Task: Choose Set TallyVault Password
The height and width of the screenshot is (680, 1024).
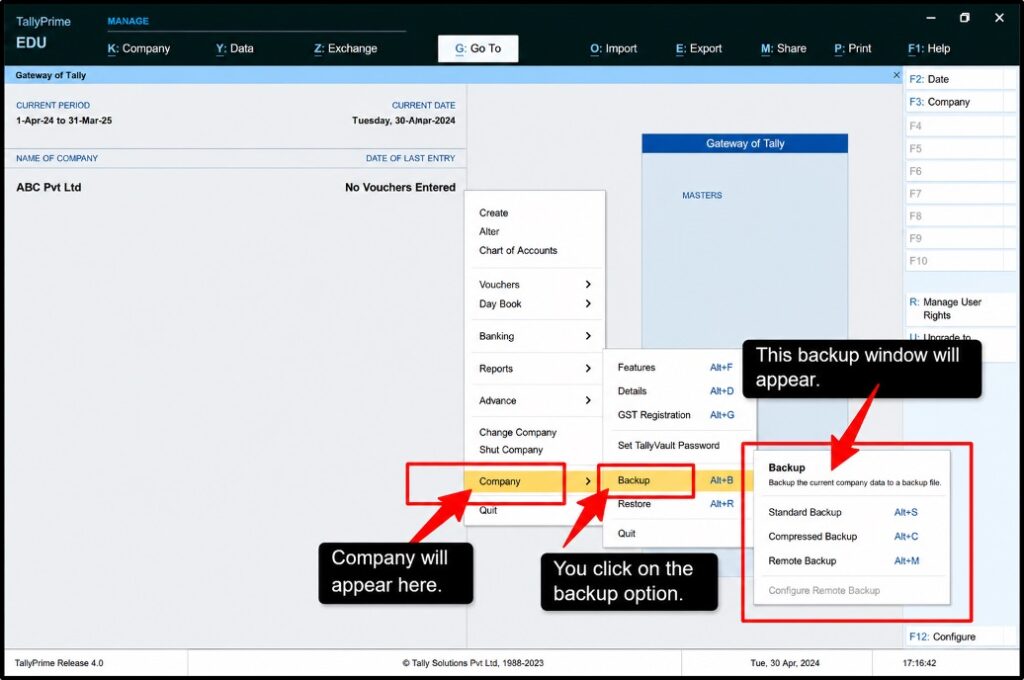Action: (x=669, y=445)
